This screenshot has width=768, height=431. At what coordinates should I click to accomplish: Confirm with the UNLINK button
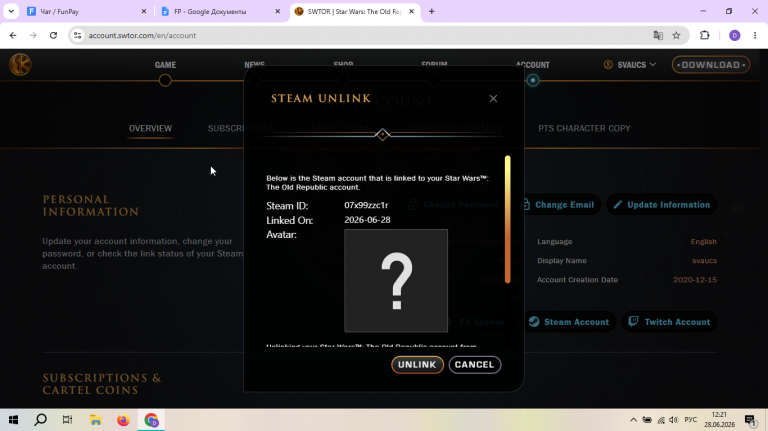tap(417, 364)
